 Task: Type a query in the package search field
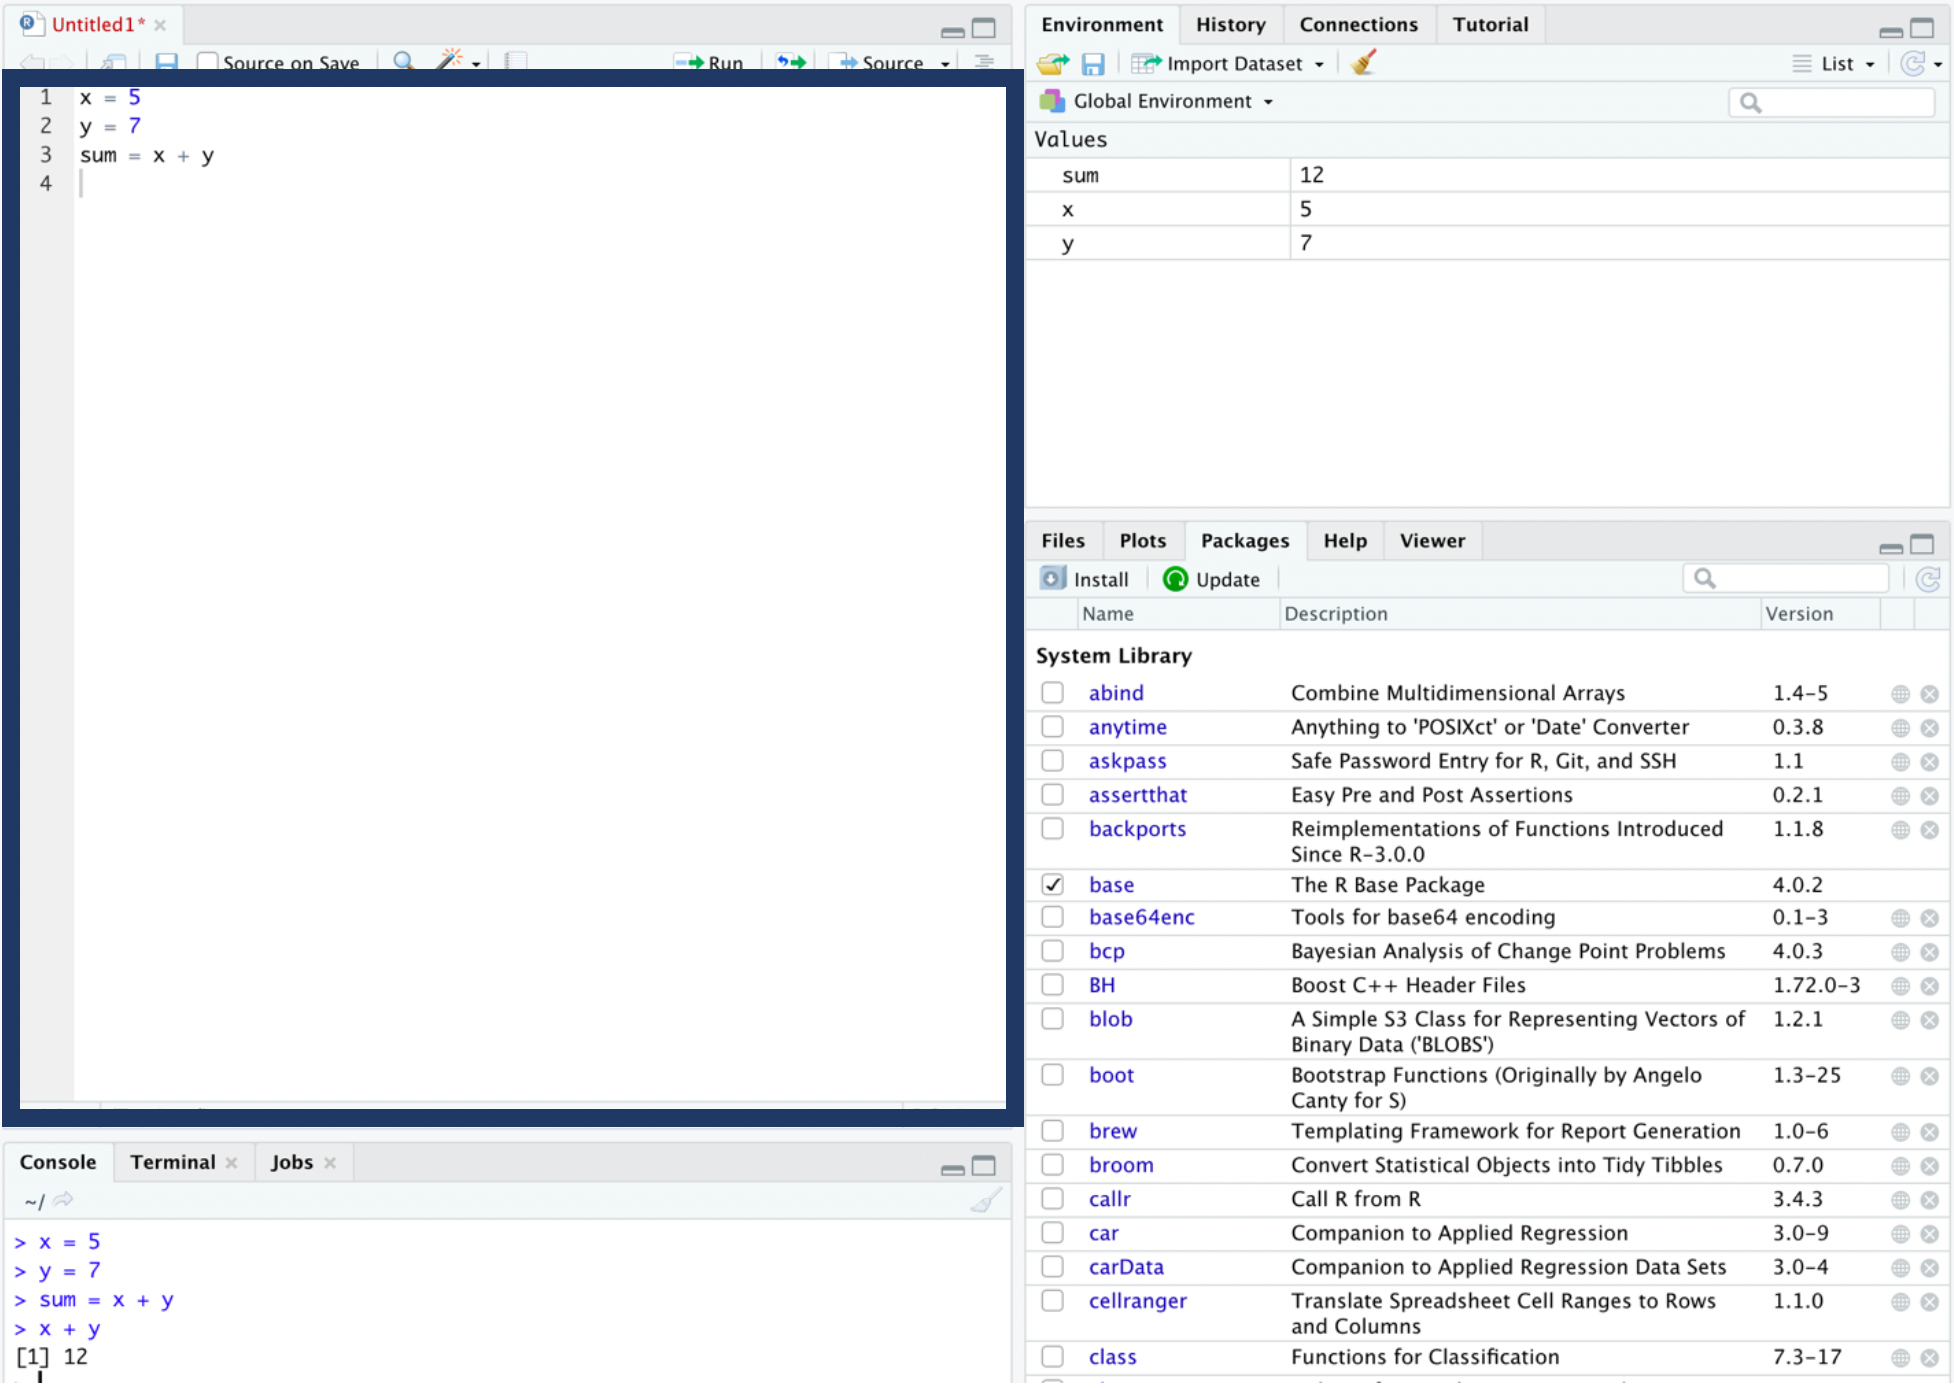coord(1790,578)
